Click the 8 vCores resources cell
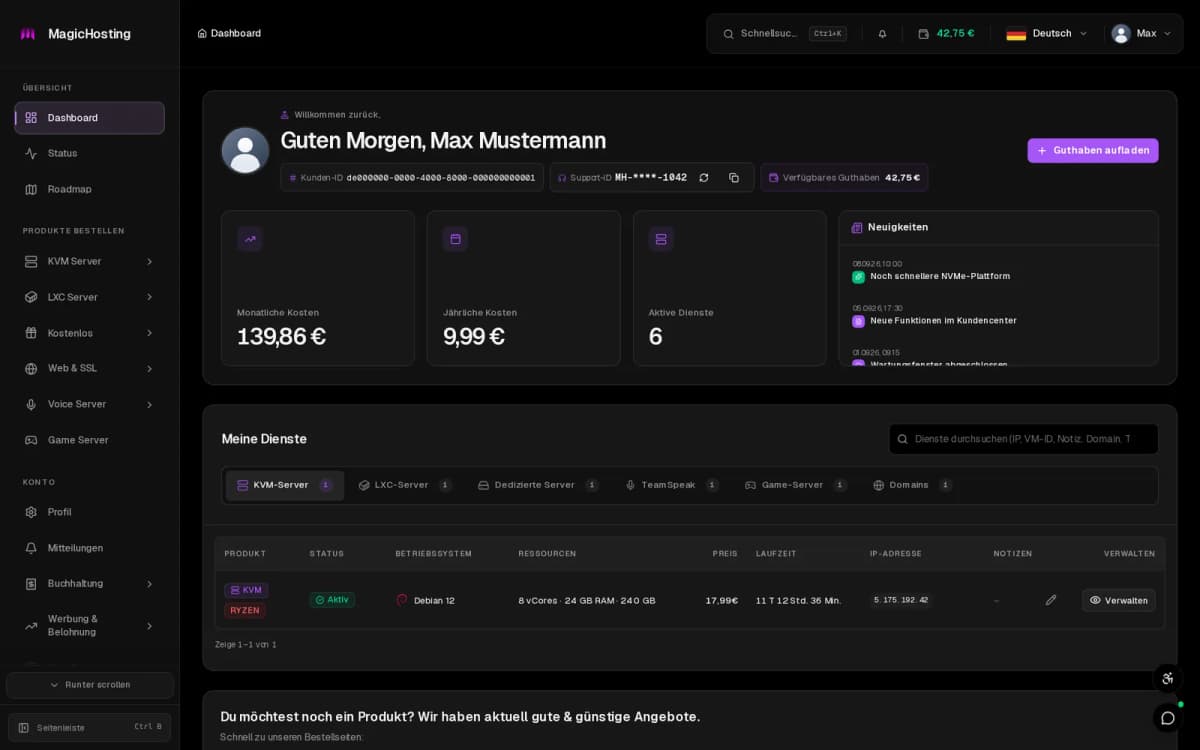The image size is (1200, 750). (587, 600)
